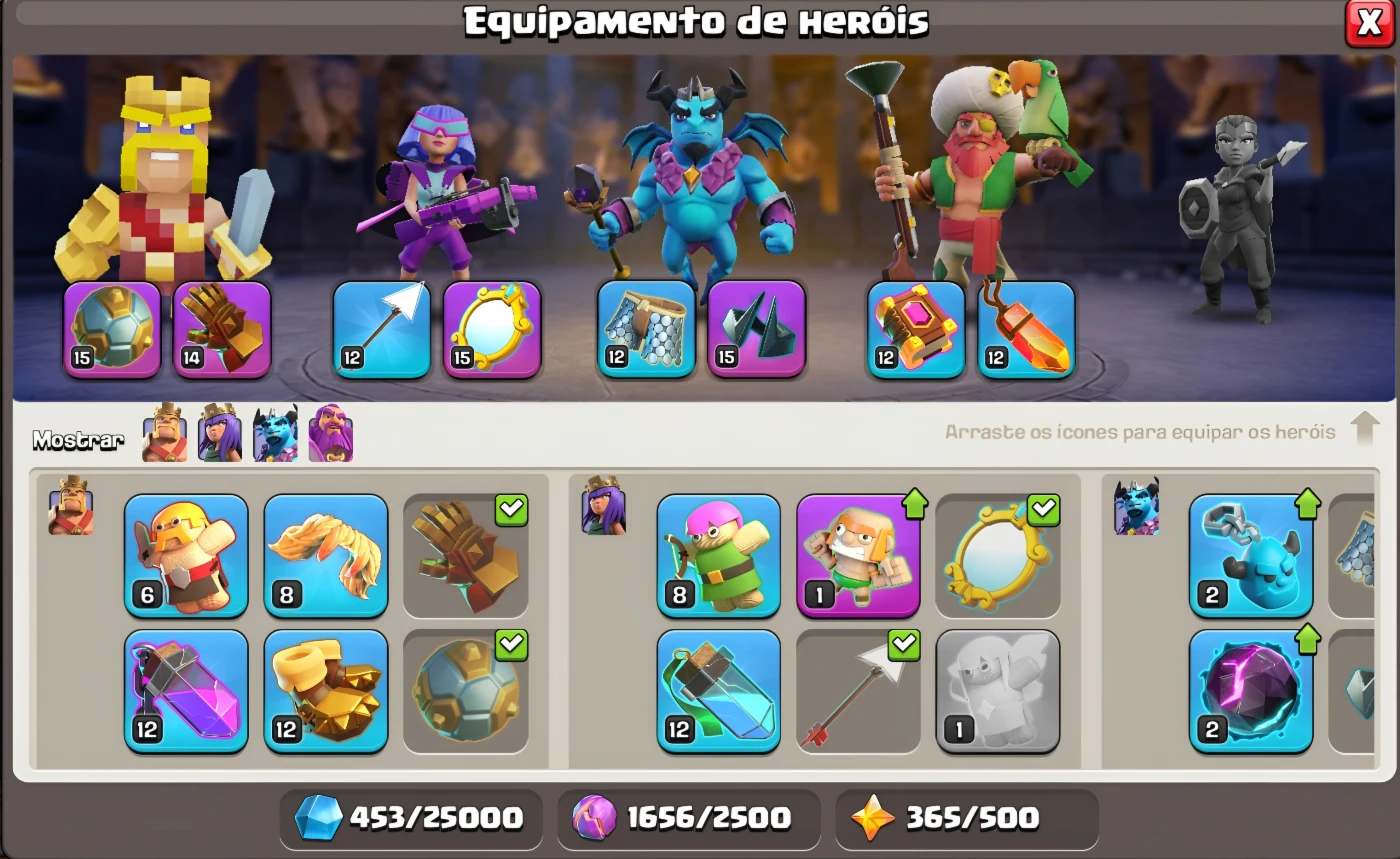The height and width of the screenshot is (859, 1400).
Task: Select the Barbarian Puppet equipment level 6
Action: pos(186,556)
